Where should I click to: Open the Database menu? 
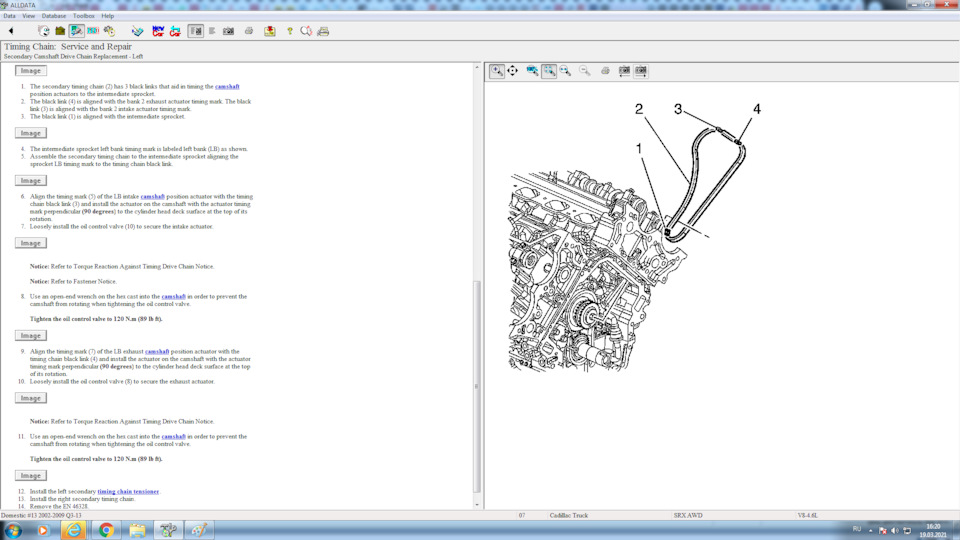click(x=54, y=16)
